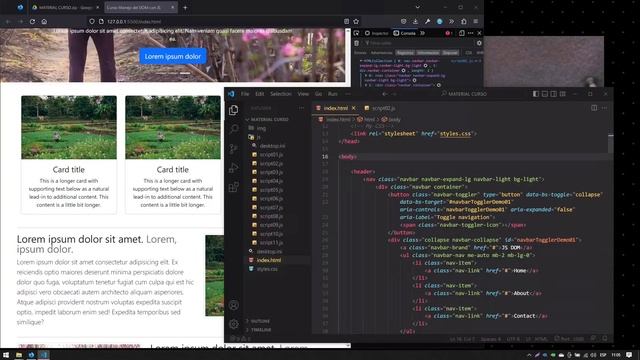Open the Manage gear in VS Code activity bar

coord(233,324)
